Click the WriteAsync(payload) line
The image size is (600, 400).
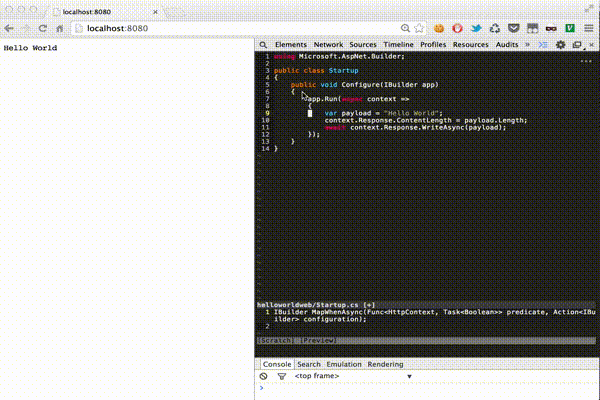415,127
